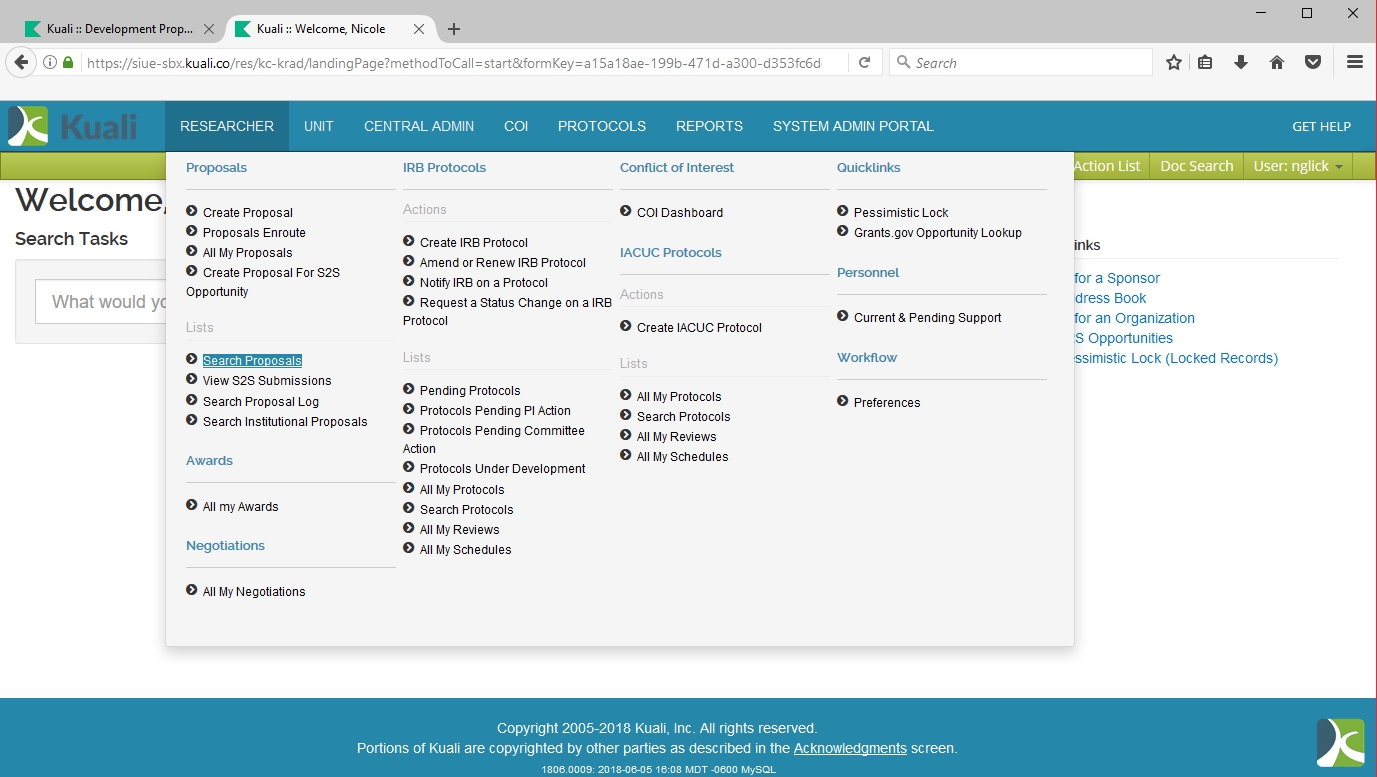Viewport: 1377px width, 777px height.
Task: Switch to Development Proposal browser tab
Action: click(x=115, y=29)
